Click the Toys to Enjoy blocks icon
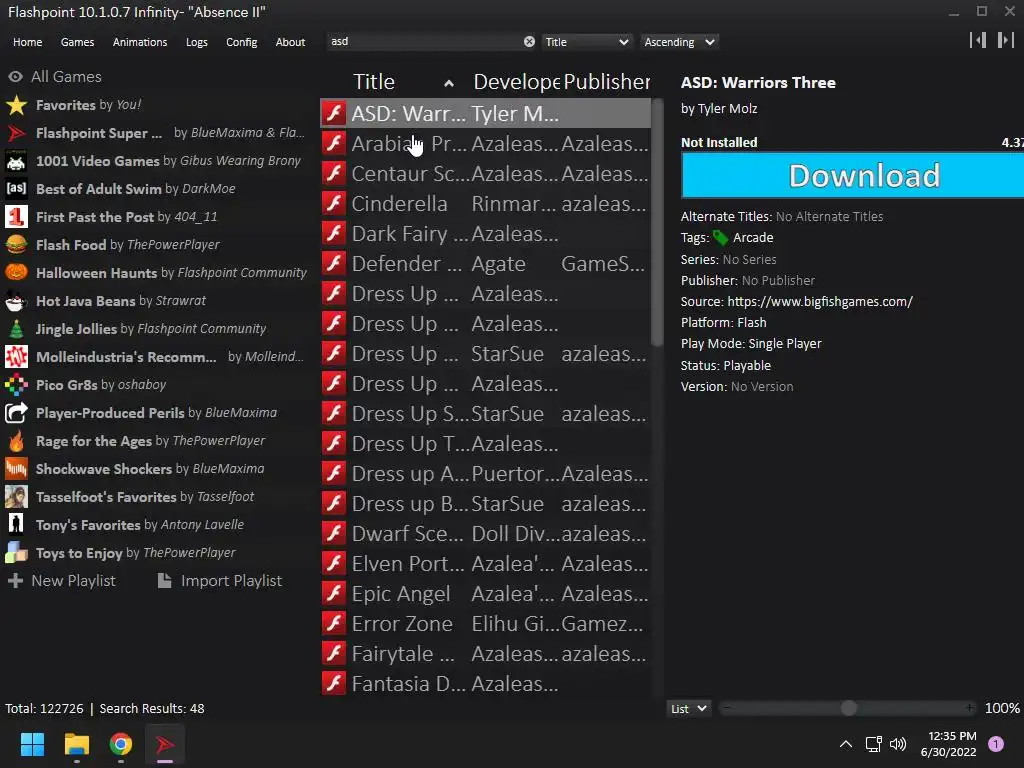Viewport: 1024px width, 768px height. [16, 553]
